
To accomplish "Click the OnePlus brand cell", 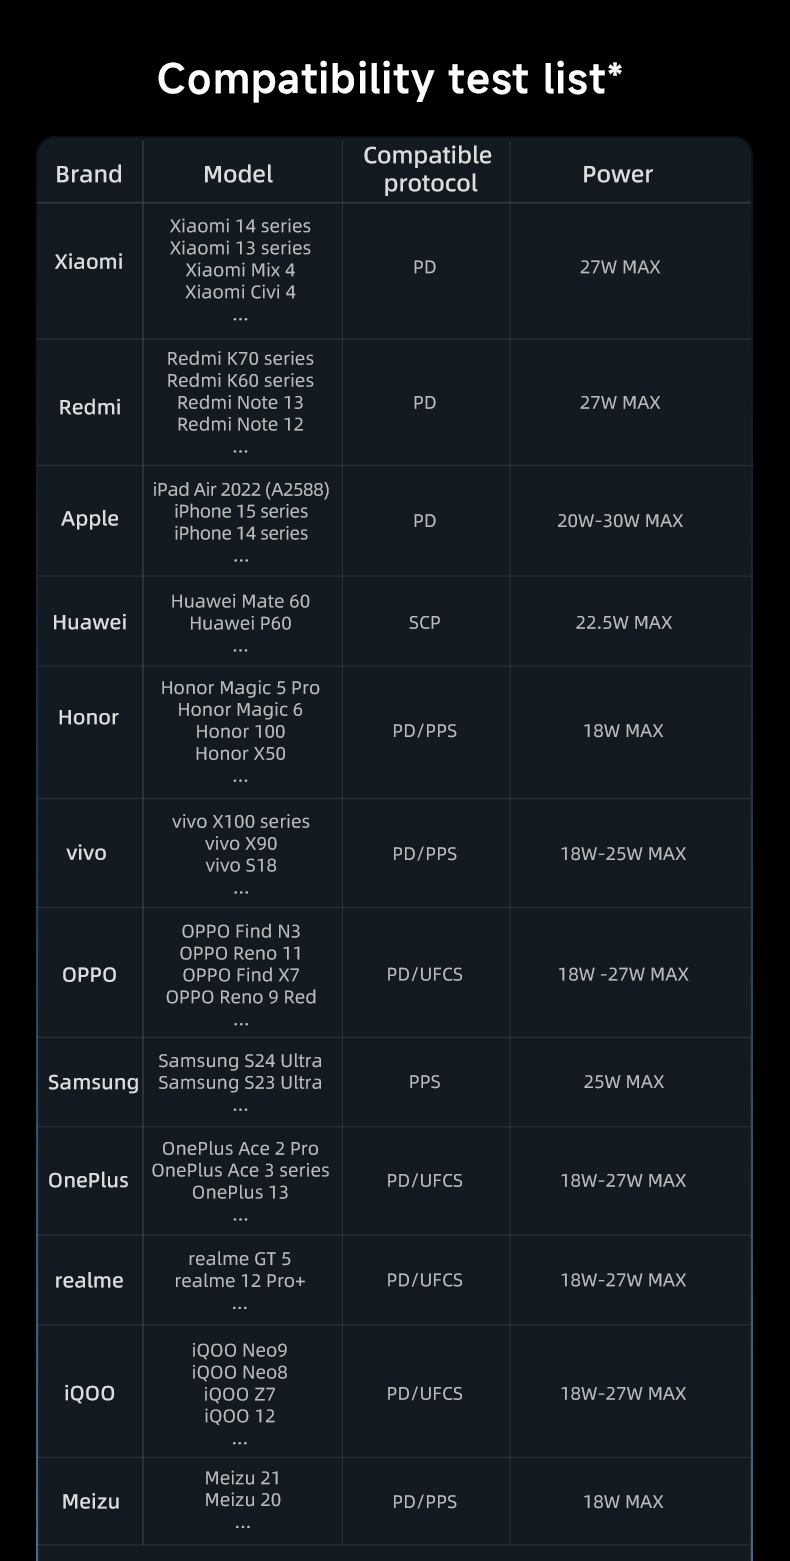I will (x=88, y=1180).
